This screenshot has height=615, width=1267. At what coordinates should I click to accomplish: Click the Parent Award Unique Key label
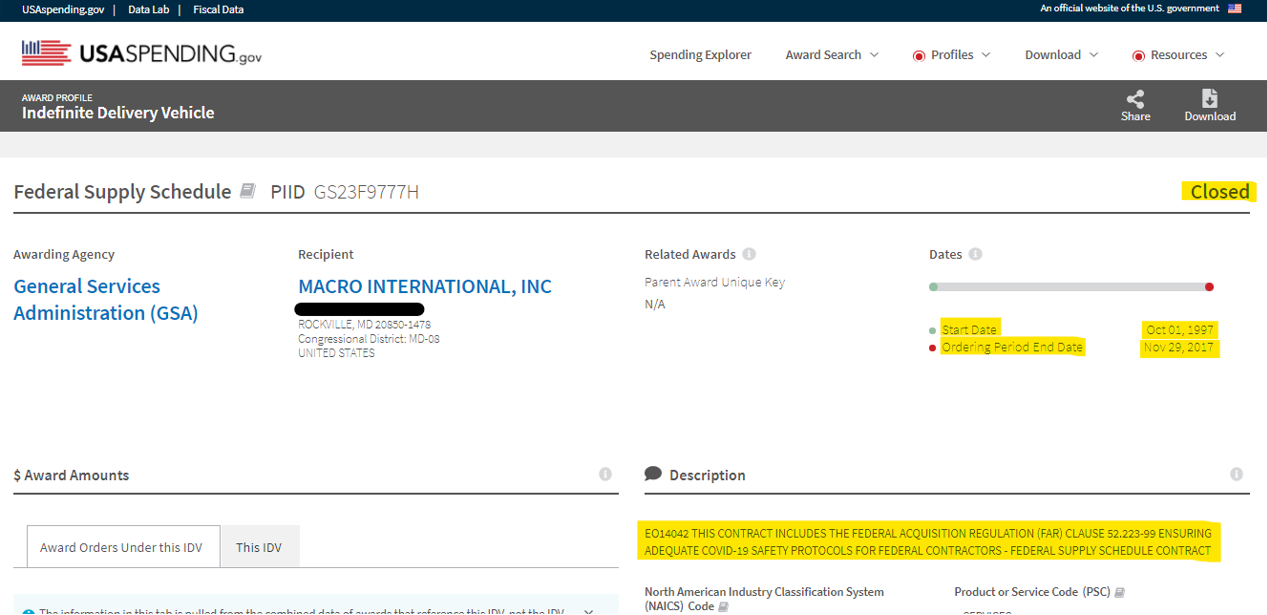715,282
